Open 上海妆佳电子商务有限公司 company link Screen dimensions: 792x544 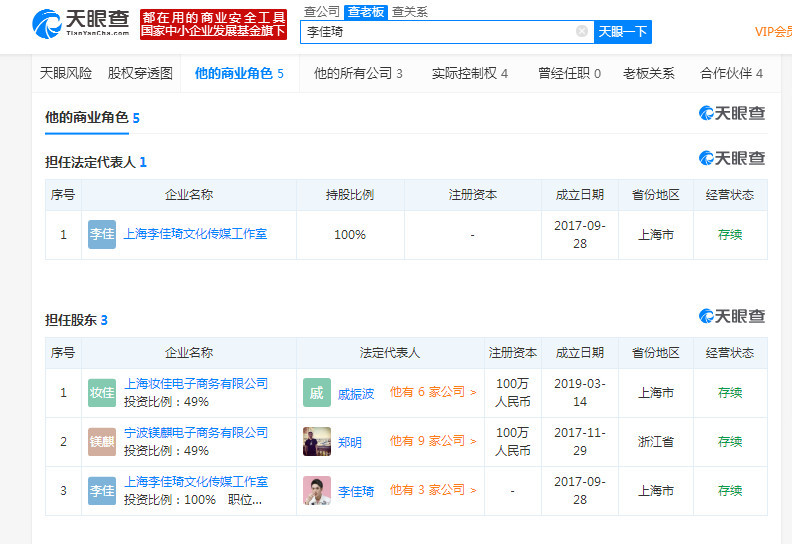pos(196,384)
